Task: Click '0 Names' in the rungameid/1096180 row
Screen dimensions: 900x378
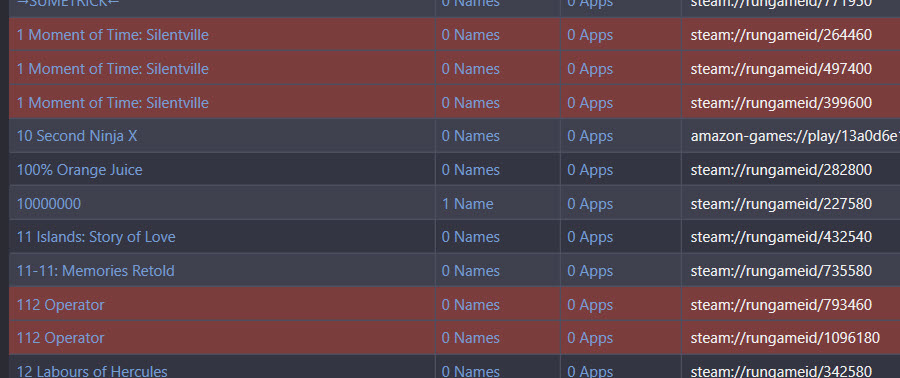Action: (x=471, y=338)
